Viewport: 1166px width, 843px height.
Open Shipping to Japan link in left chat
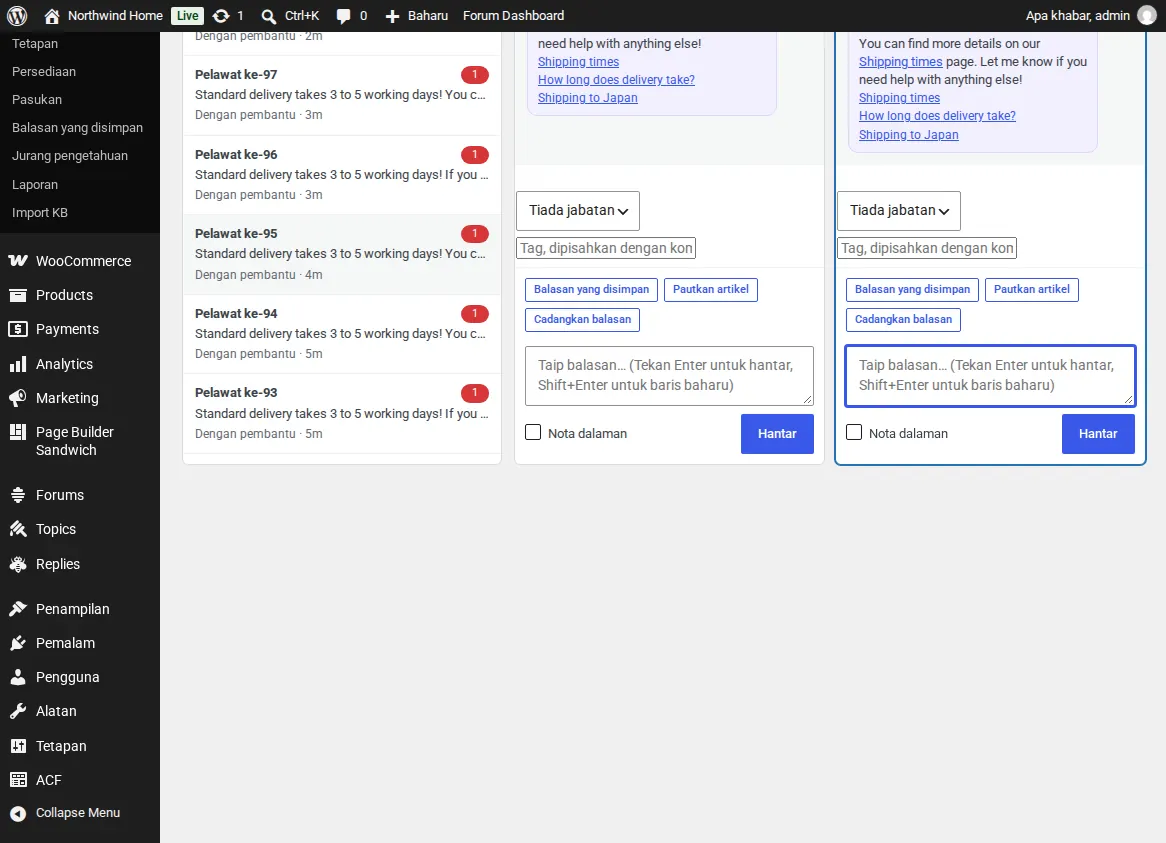[587, 98]
